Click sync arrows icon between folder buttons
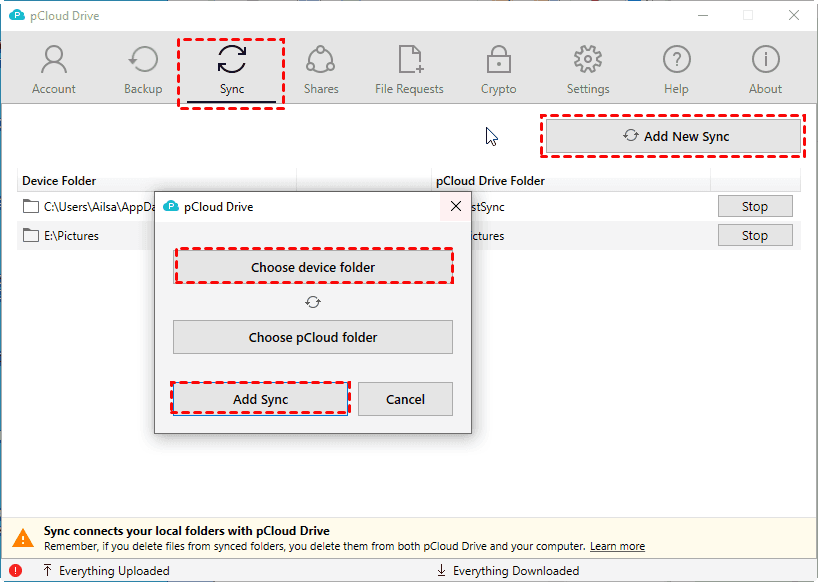818x582 pixels. [x=313, y=302]
